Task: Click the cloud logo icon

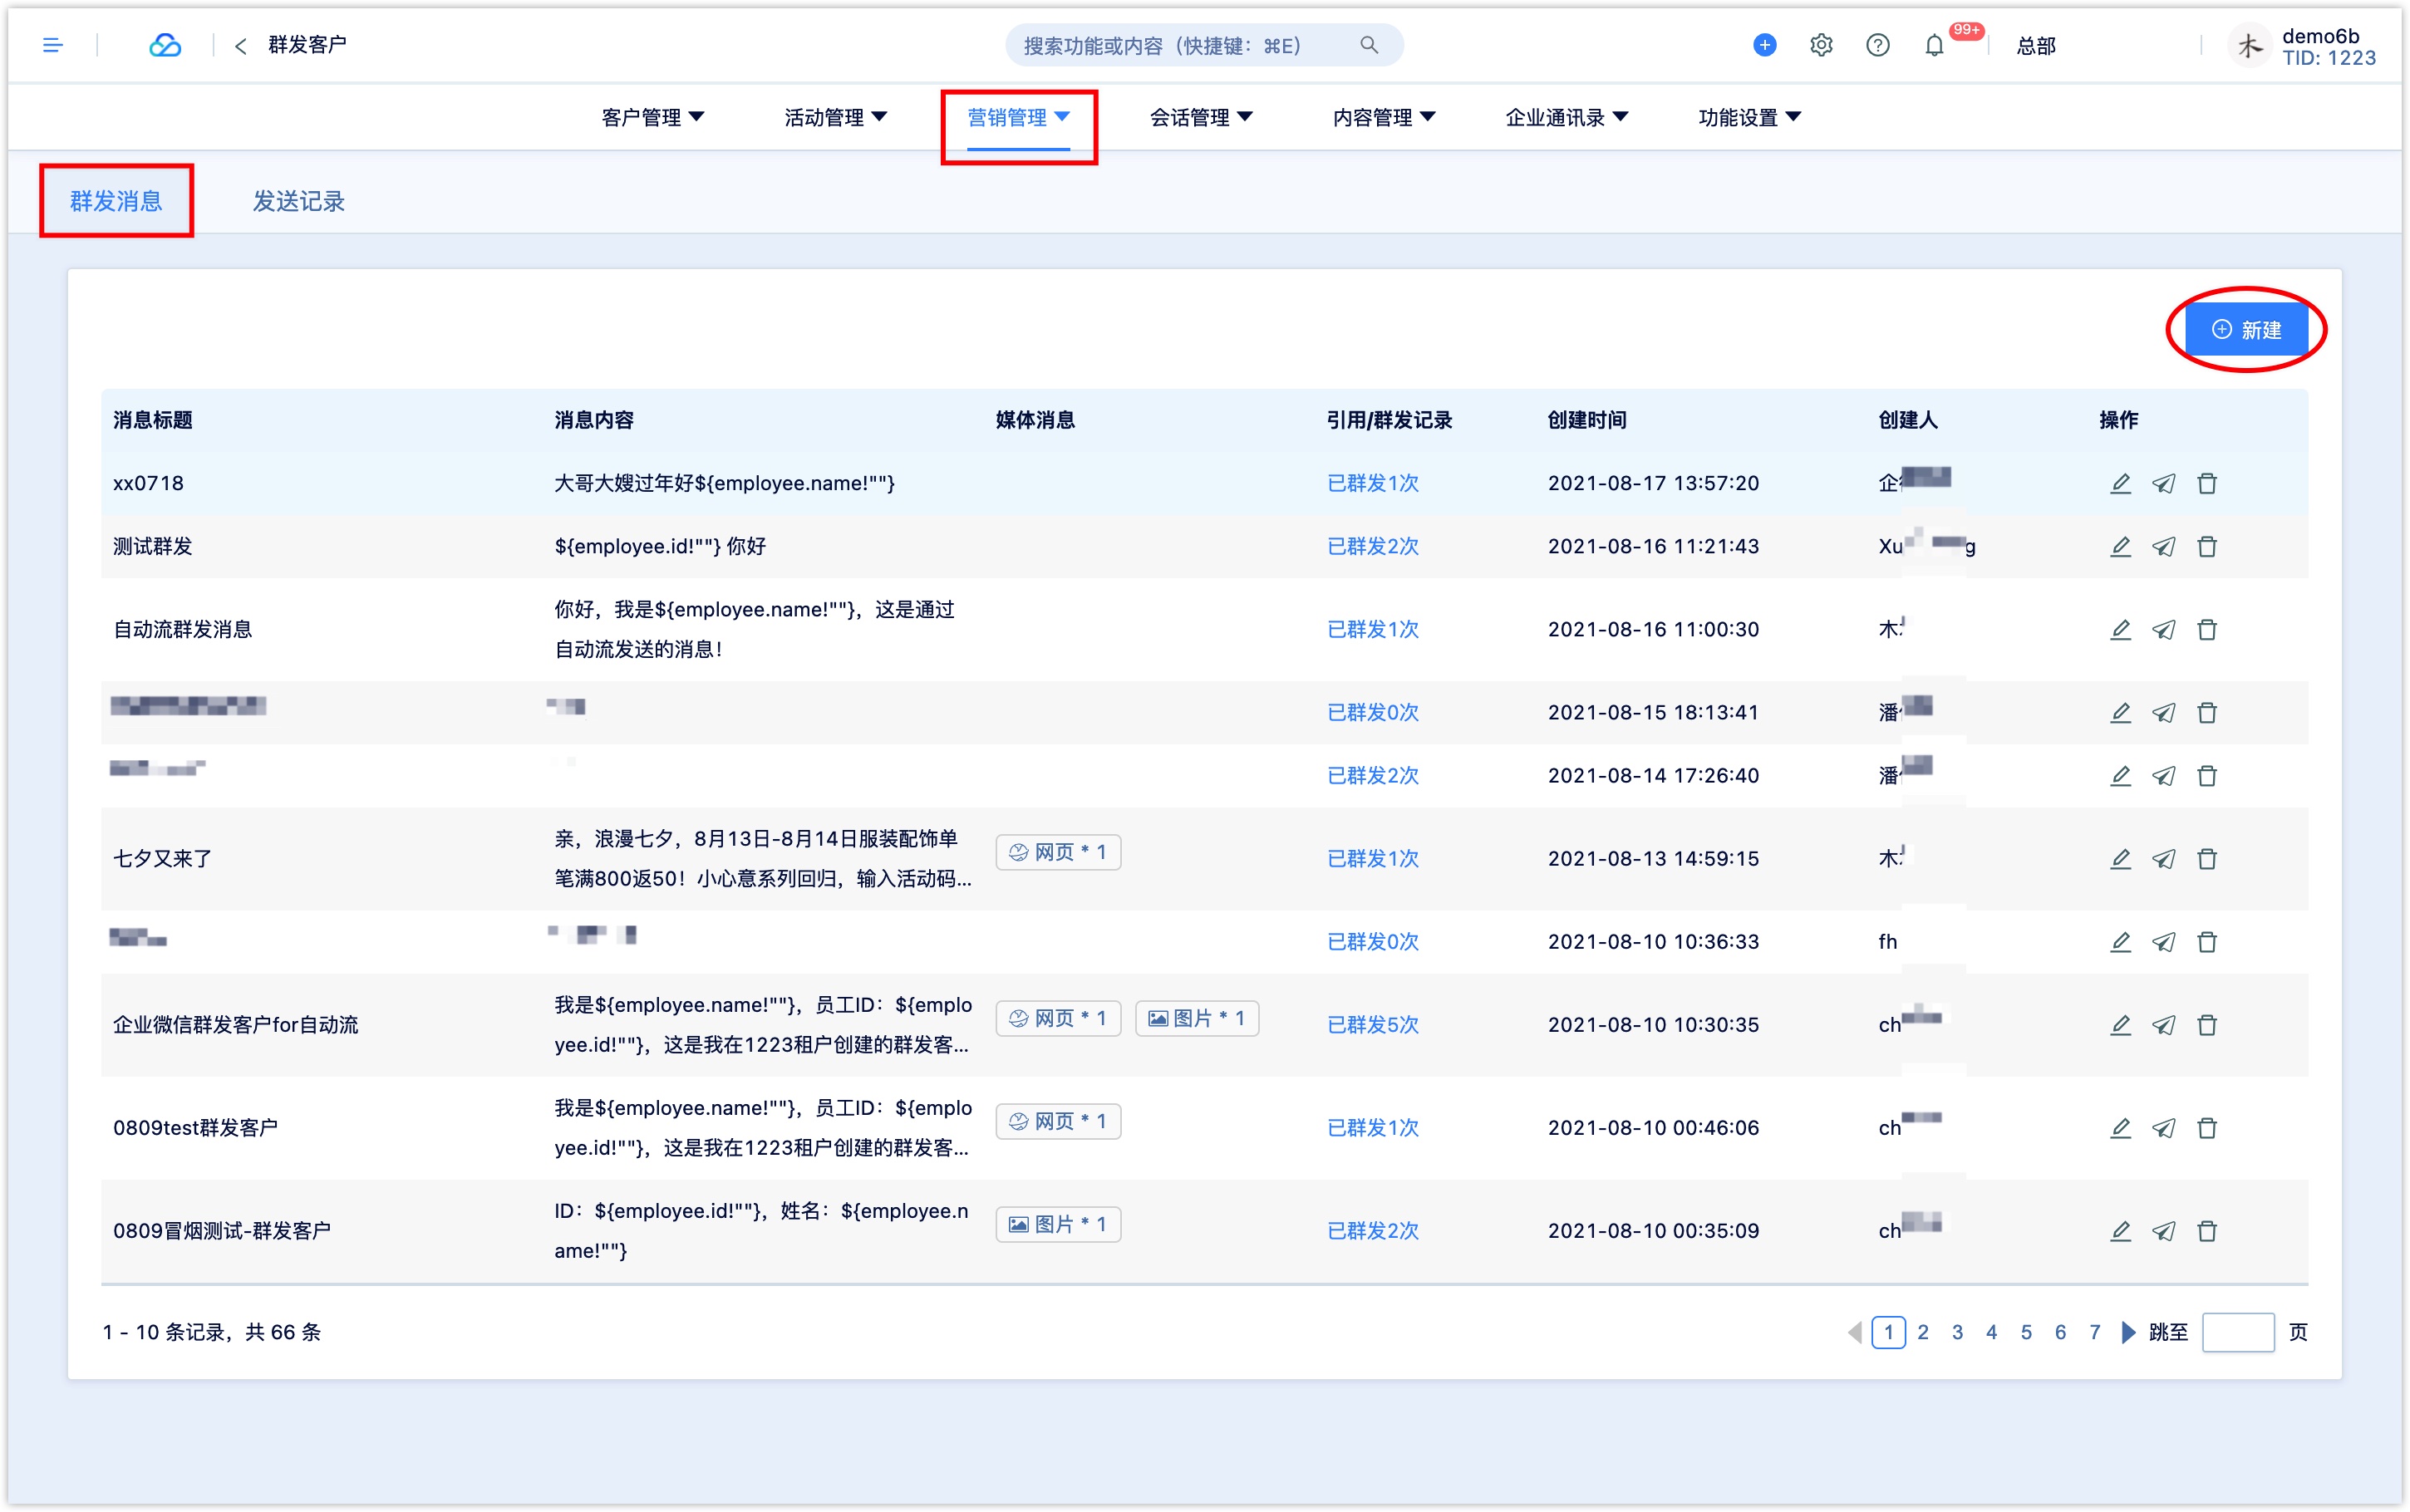Action: [165, 45]
